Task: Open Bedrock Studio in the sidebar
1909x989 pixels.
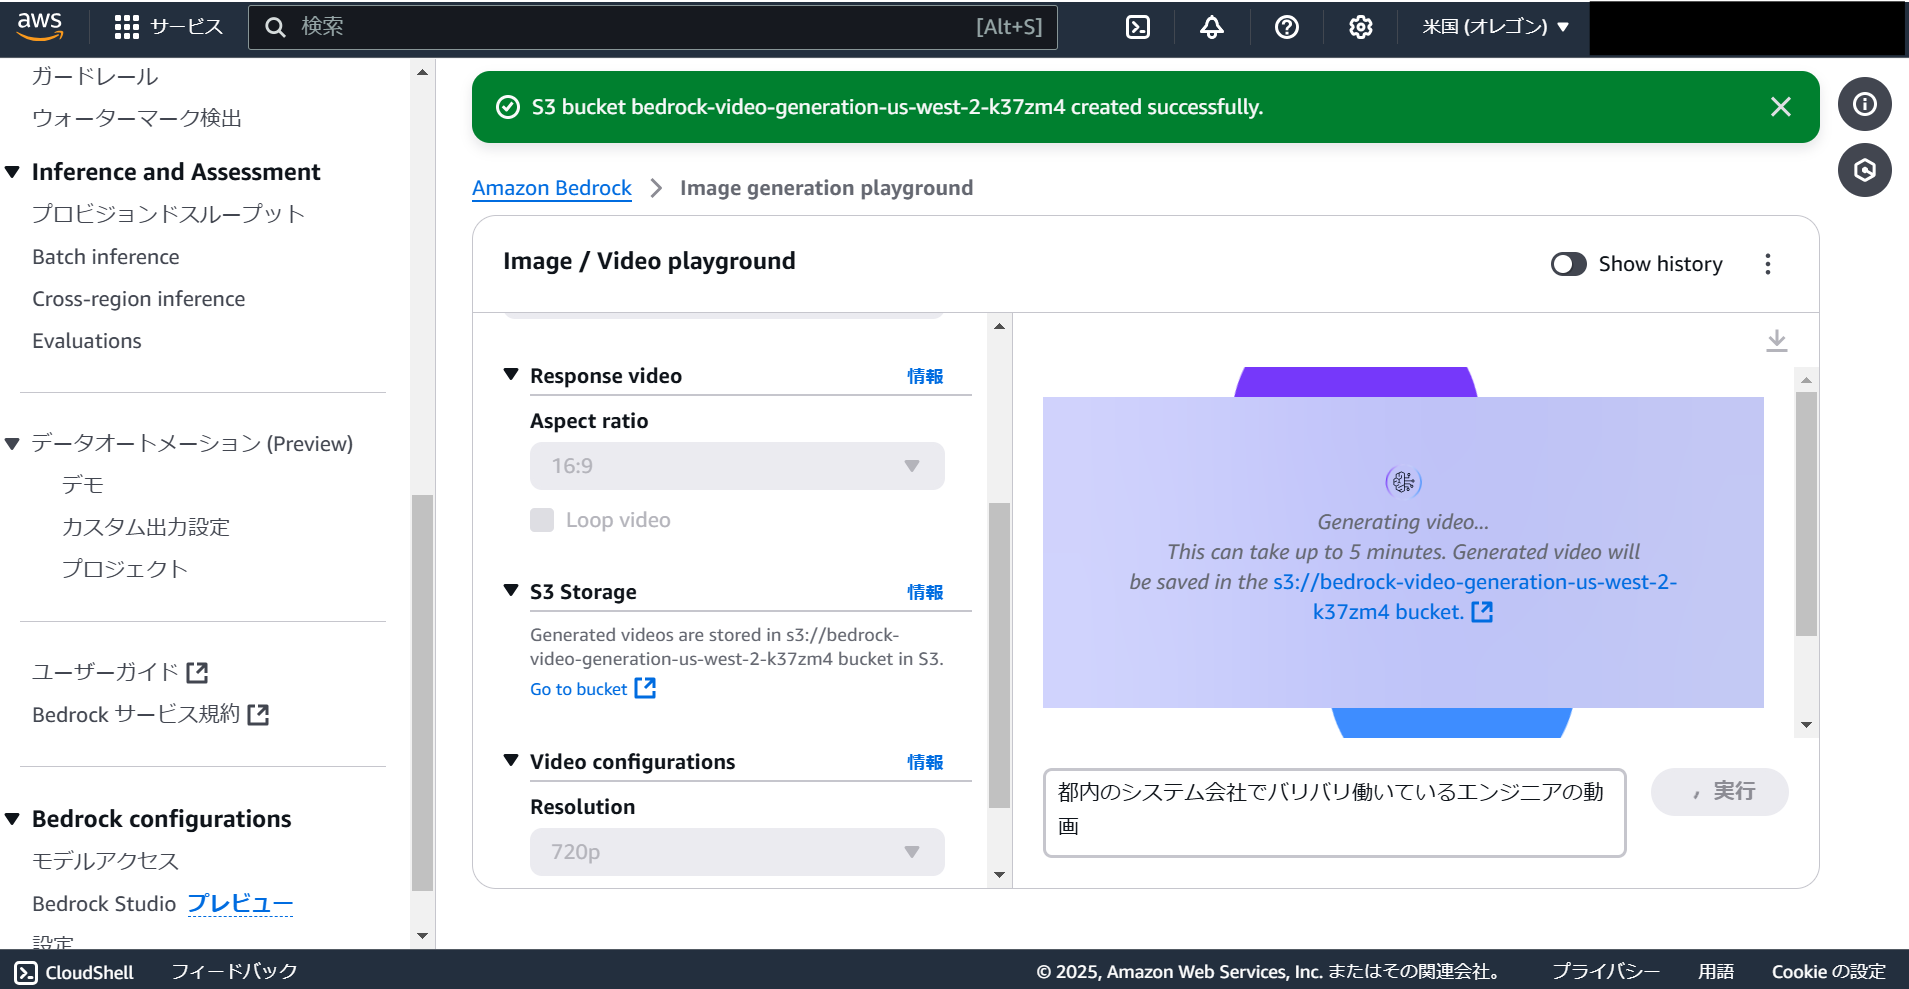Action: click(x=104, y=904)
